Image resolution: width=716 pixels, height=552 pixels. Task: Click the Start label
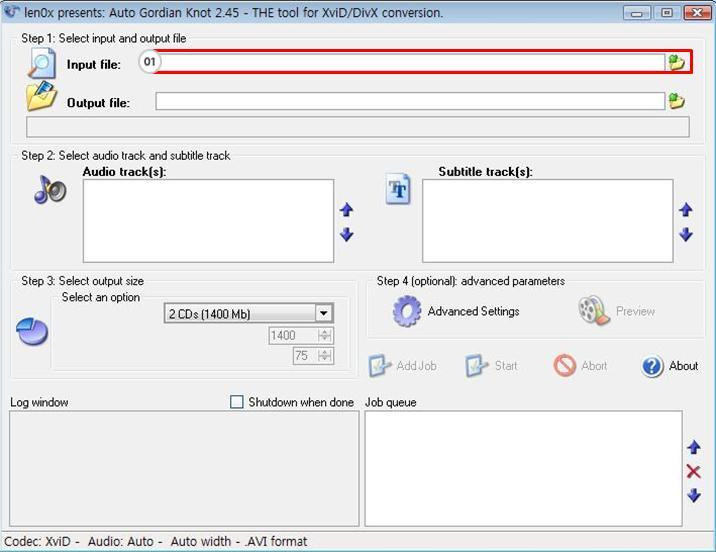pos(506,366)
